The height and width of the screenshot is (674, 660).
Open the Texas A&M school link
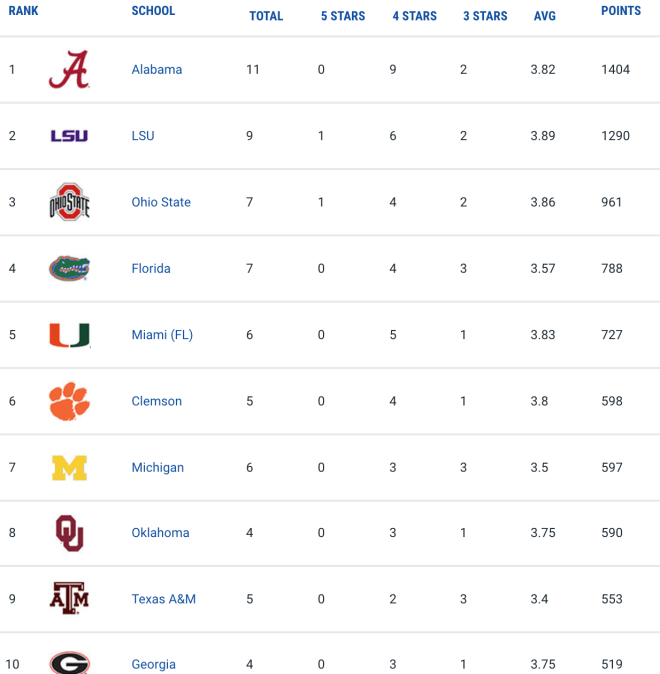click(x=163, y=599)
